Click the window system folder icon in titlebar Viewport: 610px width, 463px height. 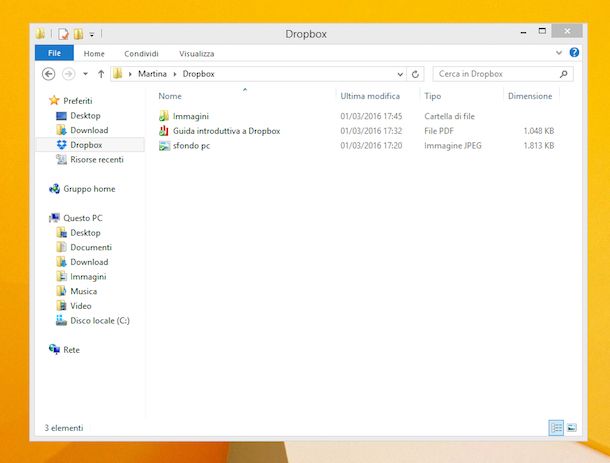point(40,34)
